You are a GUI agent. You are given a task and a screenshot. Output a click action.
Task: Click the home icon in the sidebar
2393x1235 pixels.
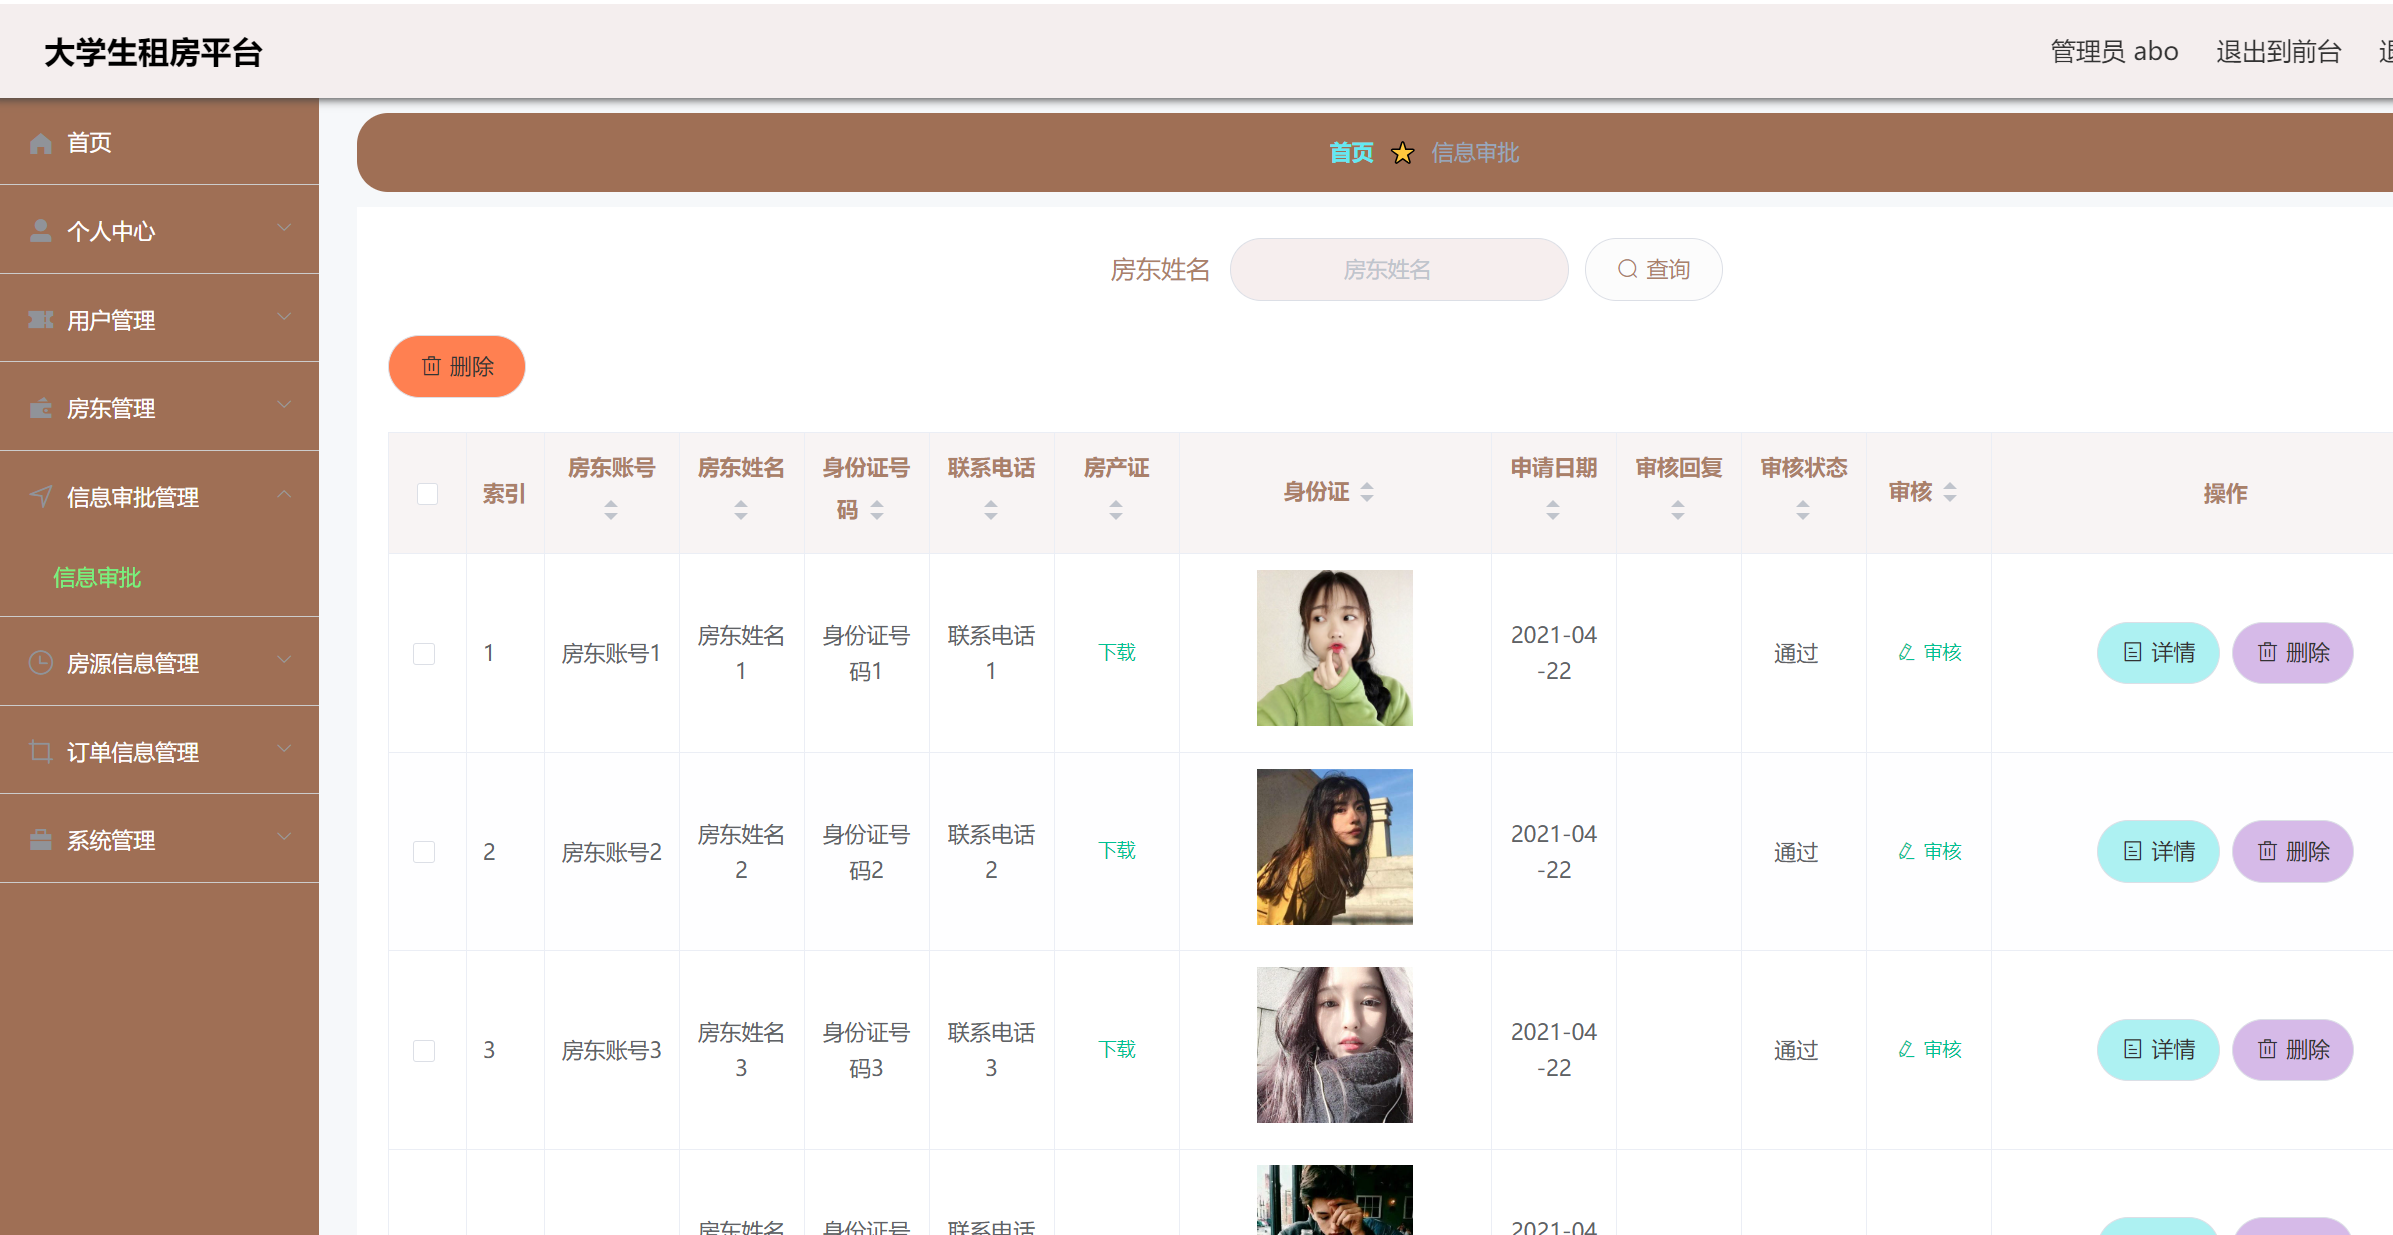tap(41, 144)
